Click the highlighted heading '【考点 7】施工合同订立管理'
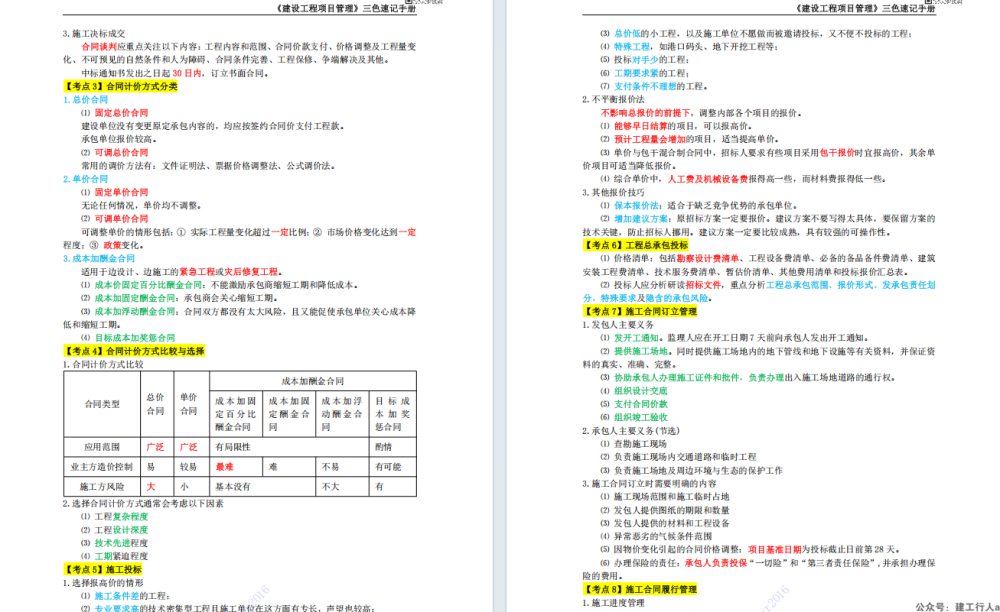The height and width of the screenshot is (612, 1000). tap(640, 312)
